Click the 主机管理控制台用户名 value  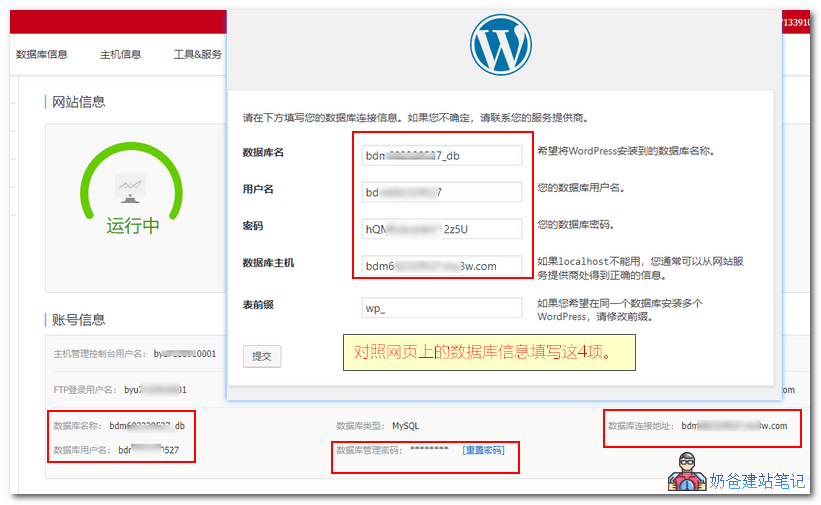184,354
